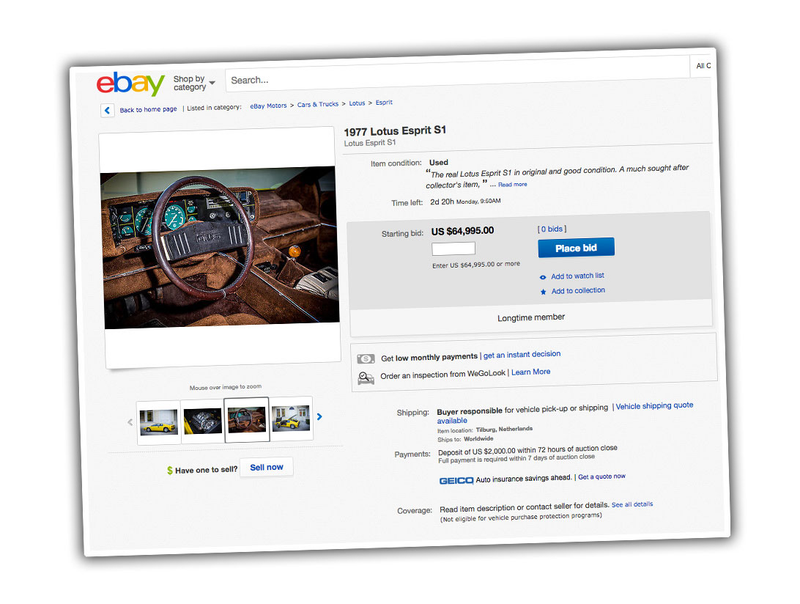Open the All Categories selector beside search

coord(703,66)
